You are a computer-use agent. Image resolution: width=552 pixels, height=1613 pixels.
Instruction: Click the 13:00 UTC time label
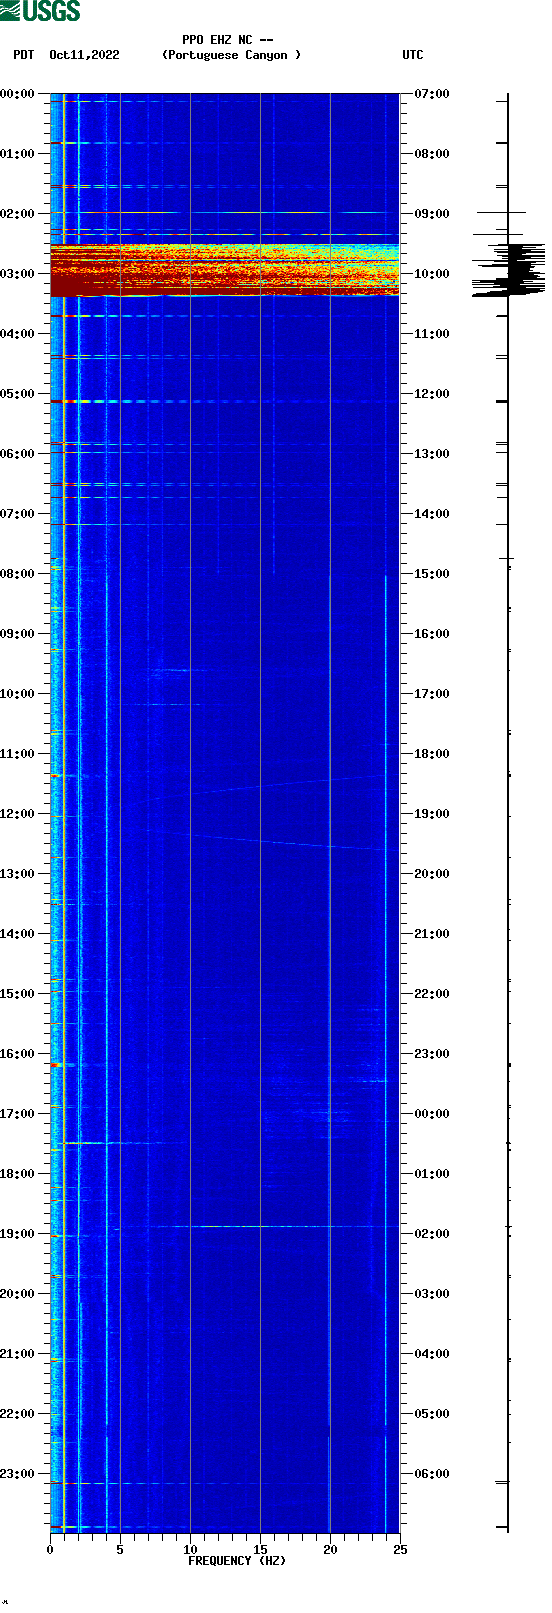(432, 454)
